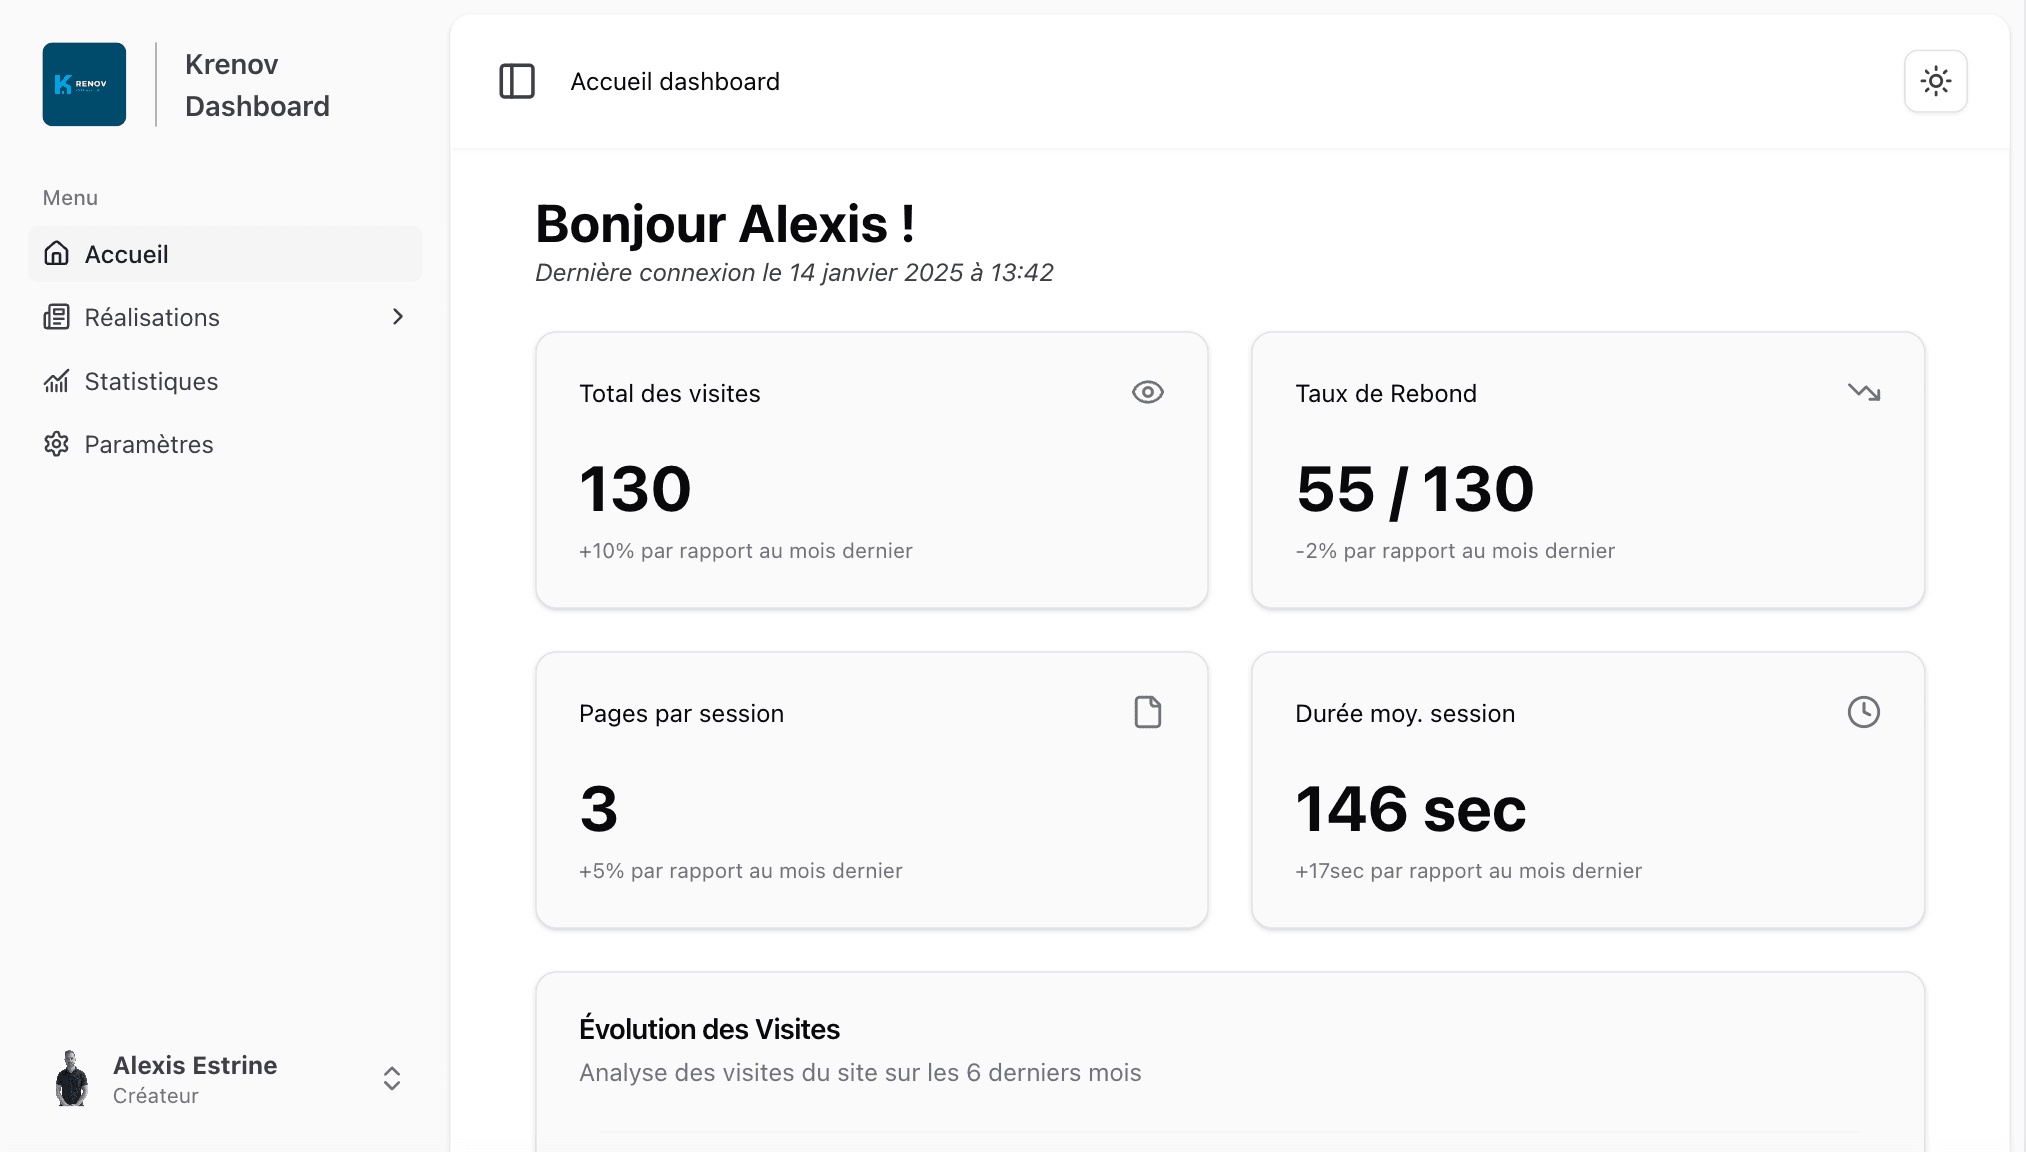Screen dimensions: 2026x1152
Task: Click the Accueil dashboard breadcrumb
Action: pyautogui.click(x=675, y=82)
